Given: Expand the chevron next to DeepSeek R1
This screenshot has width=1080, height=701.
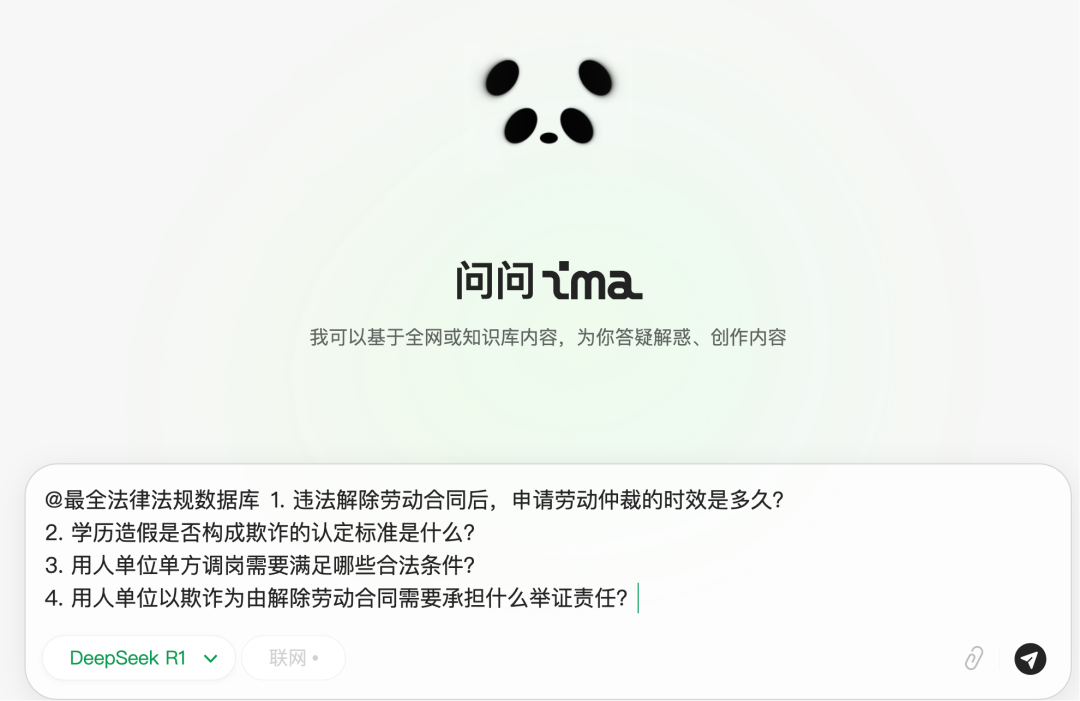Looking at the screenshot, I should 211,659.
